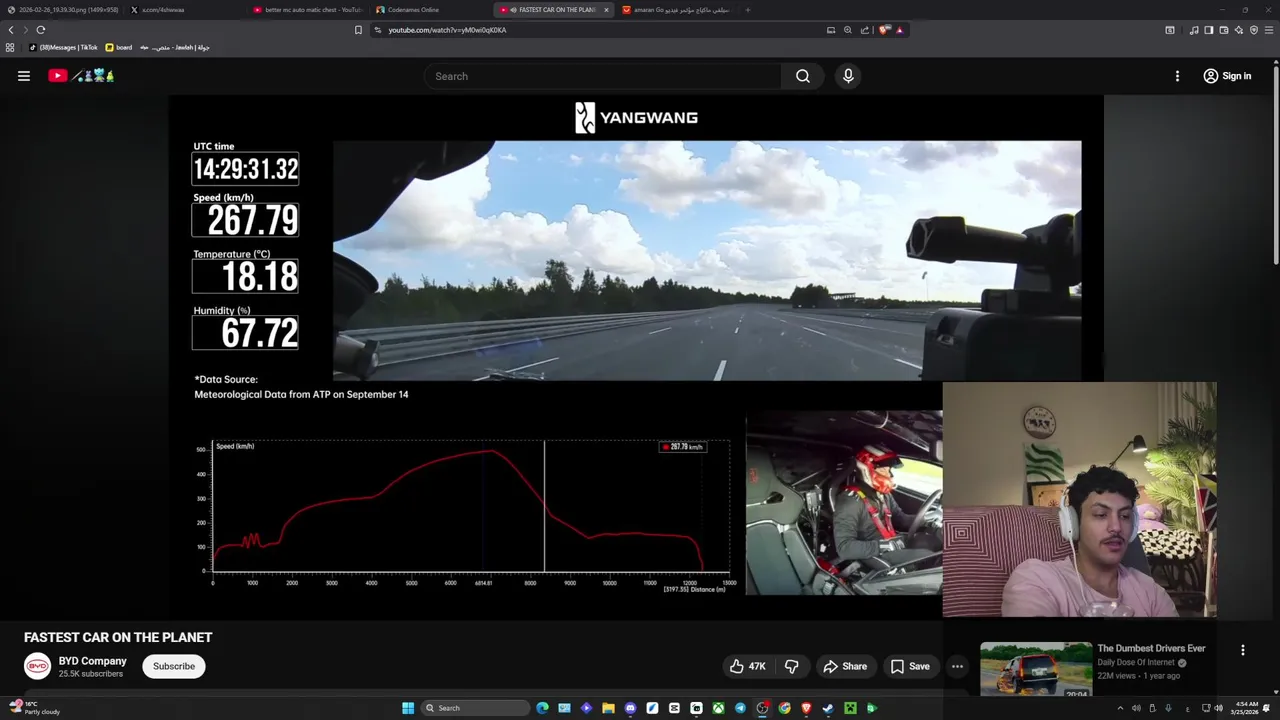
Task: Open File Explorer from the taskbar
Action: point(608,708)
